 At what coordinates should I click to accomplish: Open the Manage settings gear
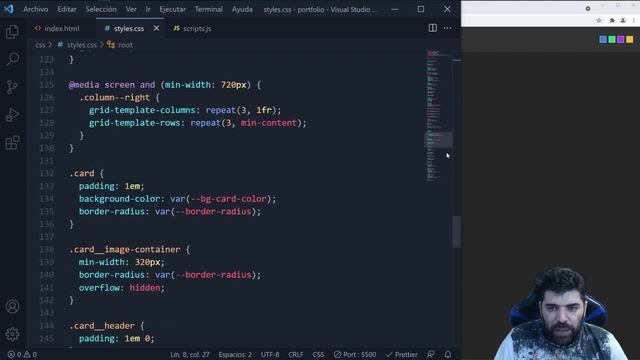click(x=12, y=334)
